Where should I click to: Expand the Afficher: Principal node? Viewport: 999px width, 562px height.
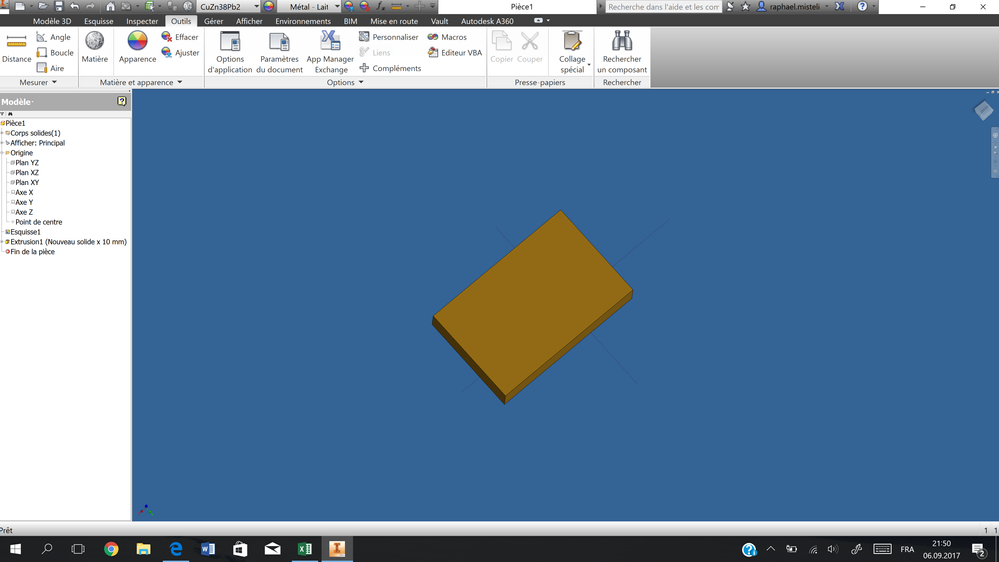click(3, 143)
